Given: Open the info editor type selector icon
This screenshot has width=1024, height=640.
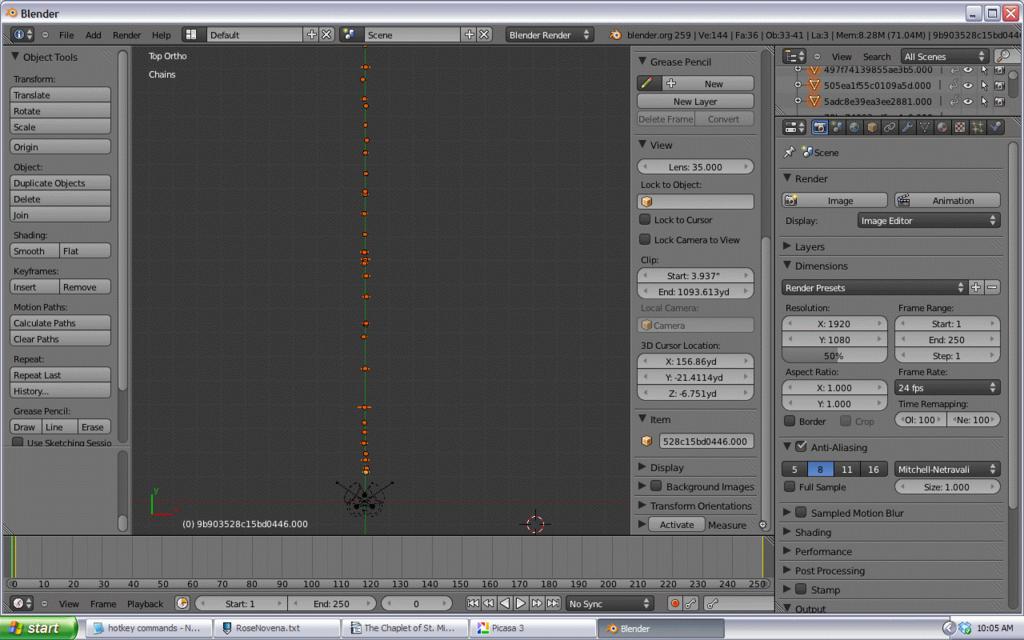Looking at the screenshot, I should coord(22,35).
